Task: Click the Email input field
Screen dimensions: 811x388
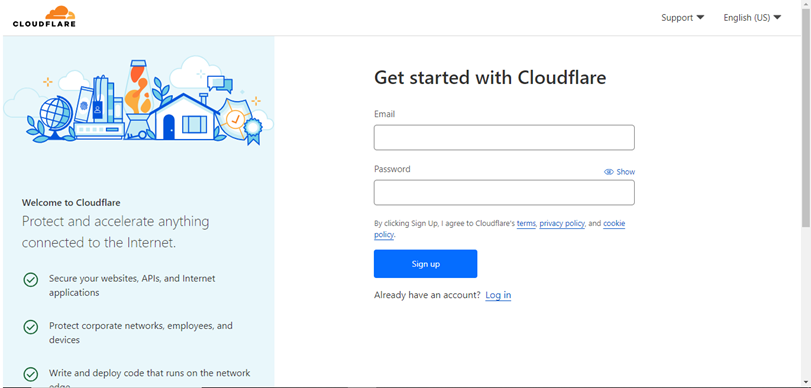Action: [504, 138]
